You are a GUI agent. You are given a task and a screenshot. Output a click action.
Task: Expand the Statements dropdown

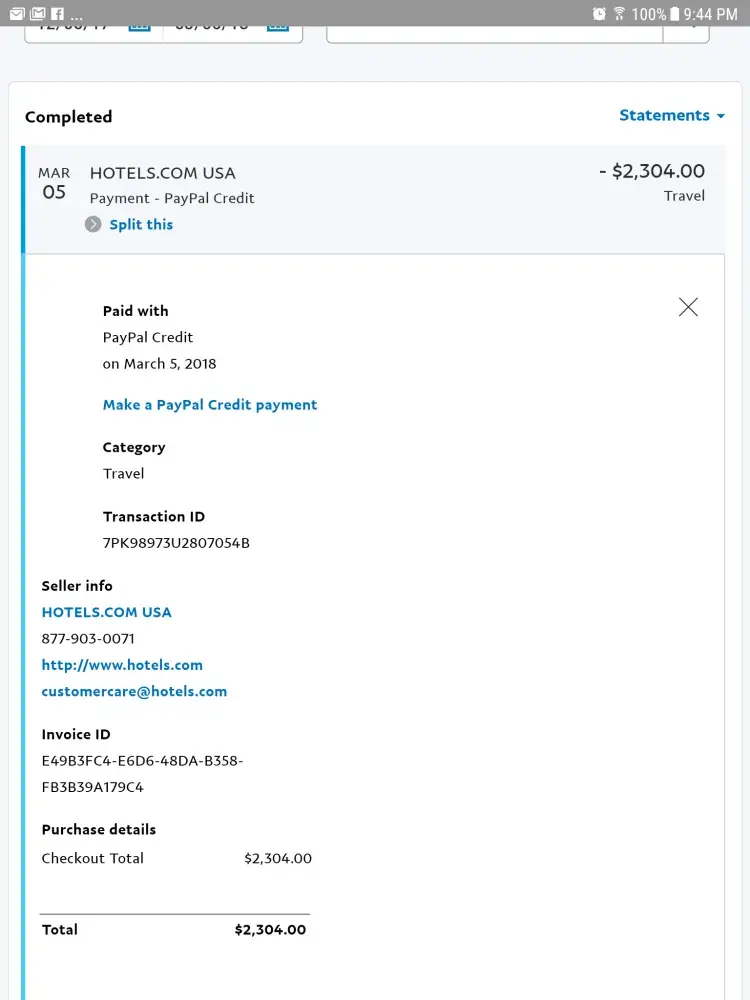[x=671, y=115]
